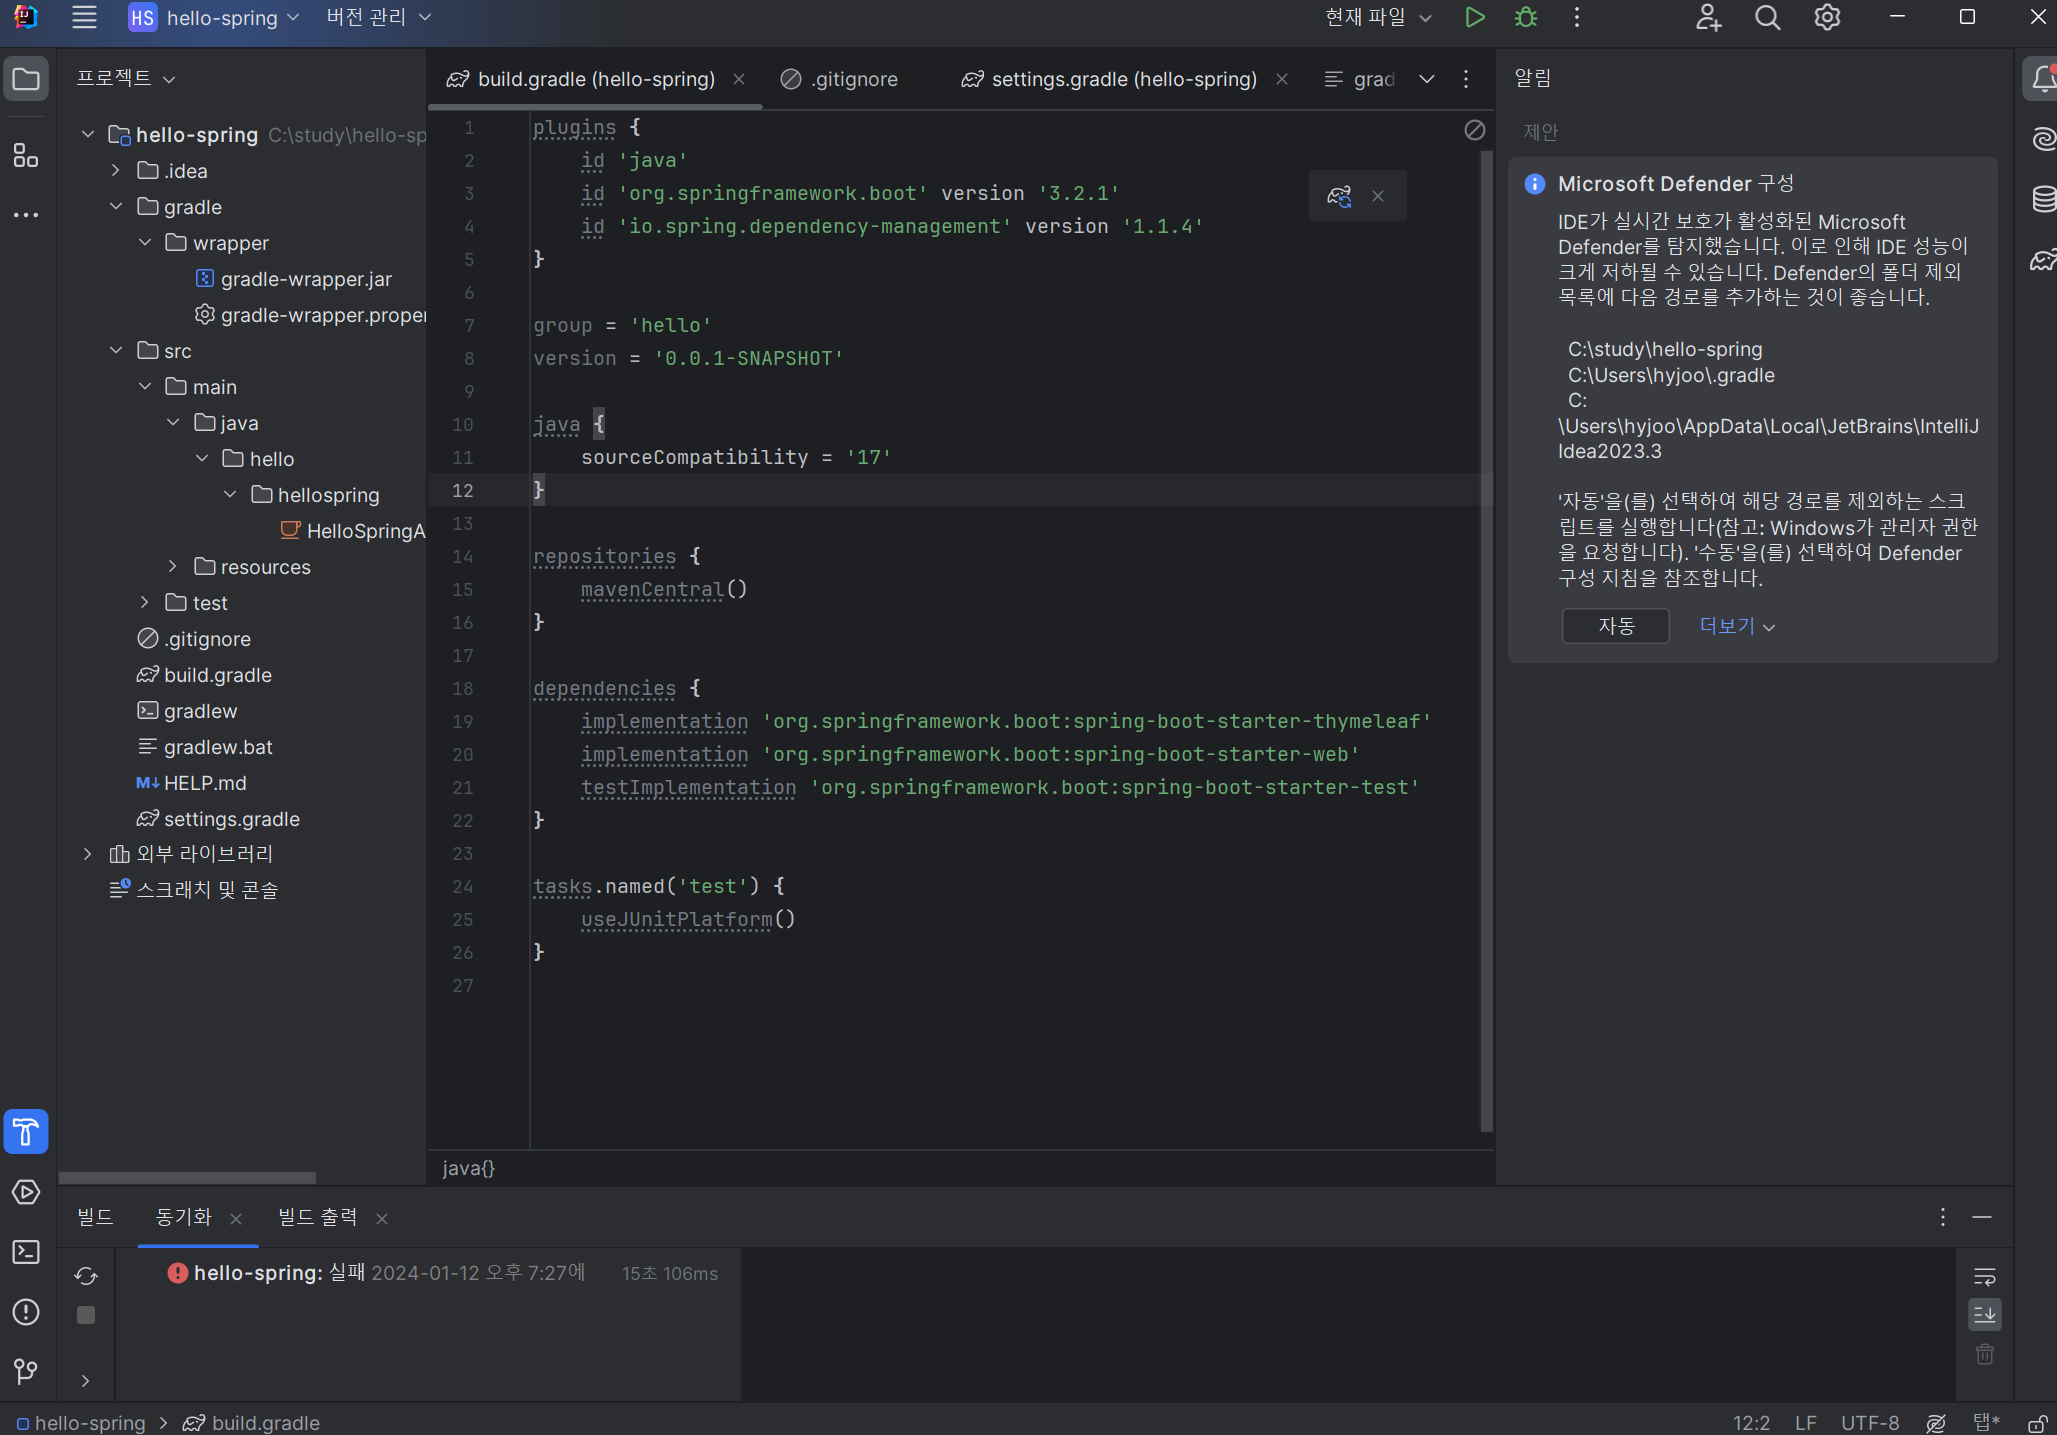Open the main hamburger menu

coord(84,17)
